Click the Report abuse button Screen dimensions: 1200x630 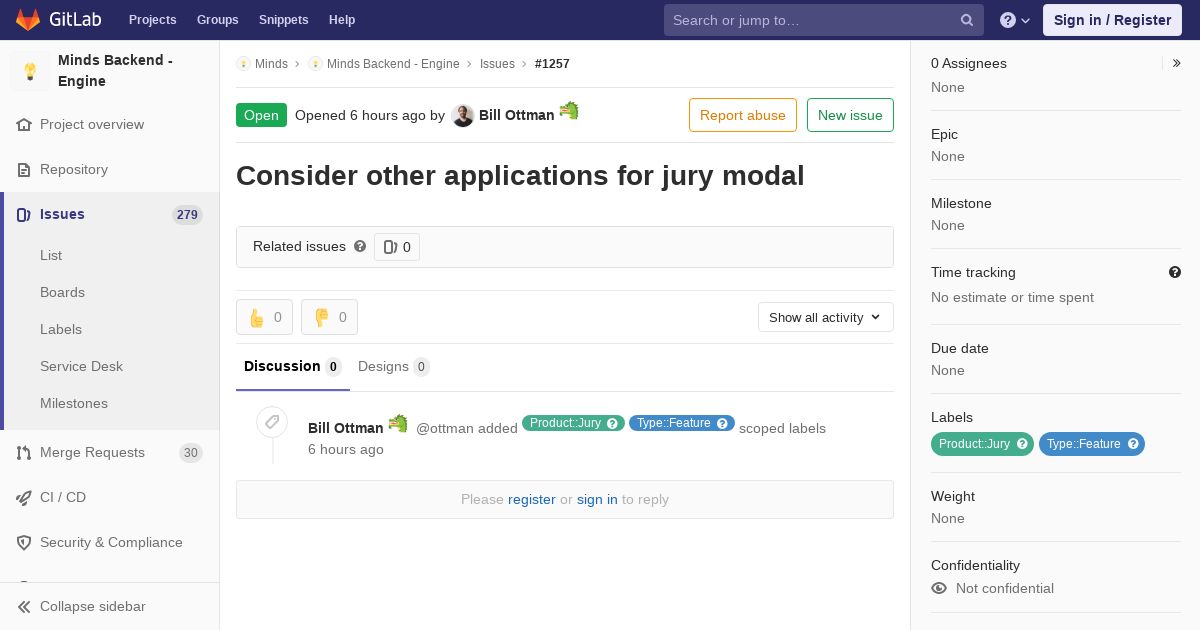(x=743, y=115)
